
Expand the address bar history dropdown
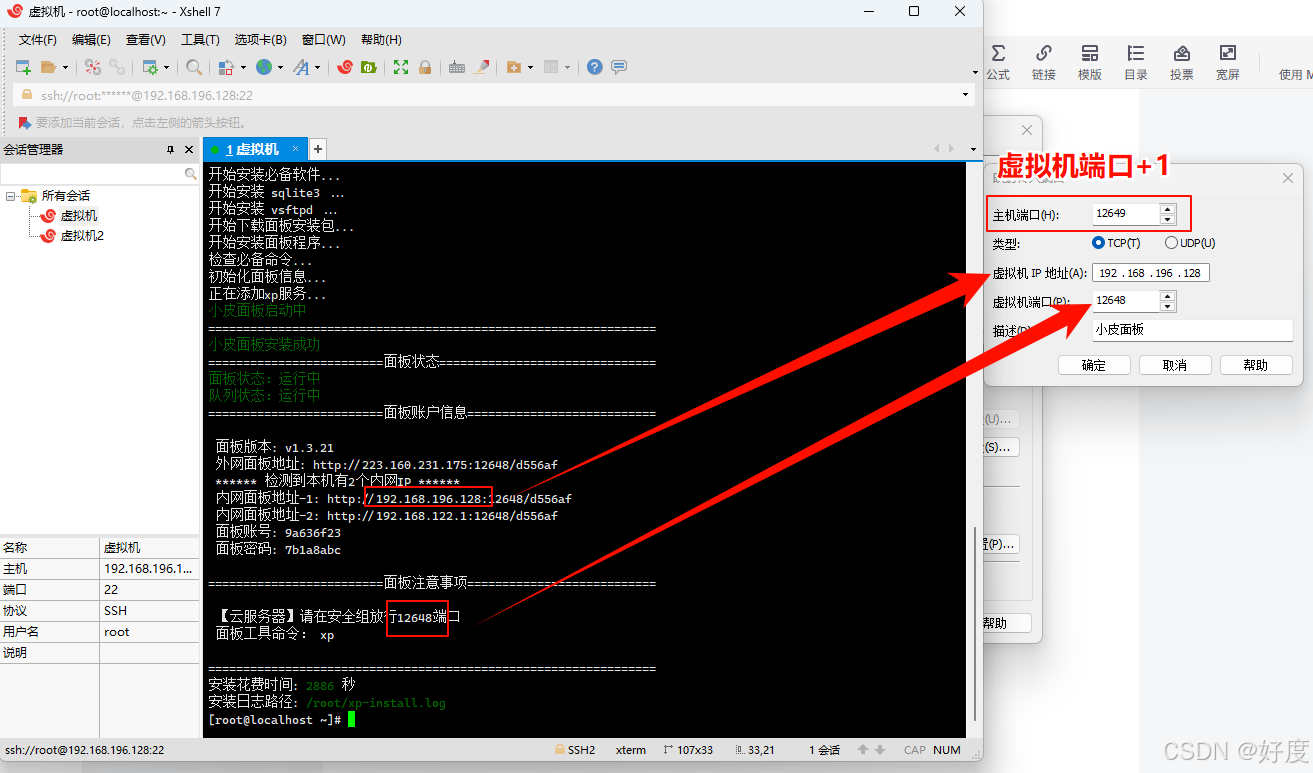point(966,95)
